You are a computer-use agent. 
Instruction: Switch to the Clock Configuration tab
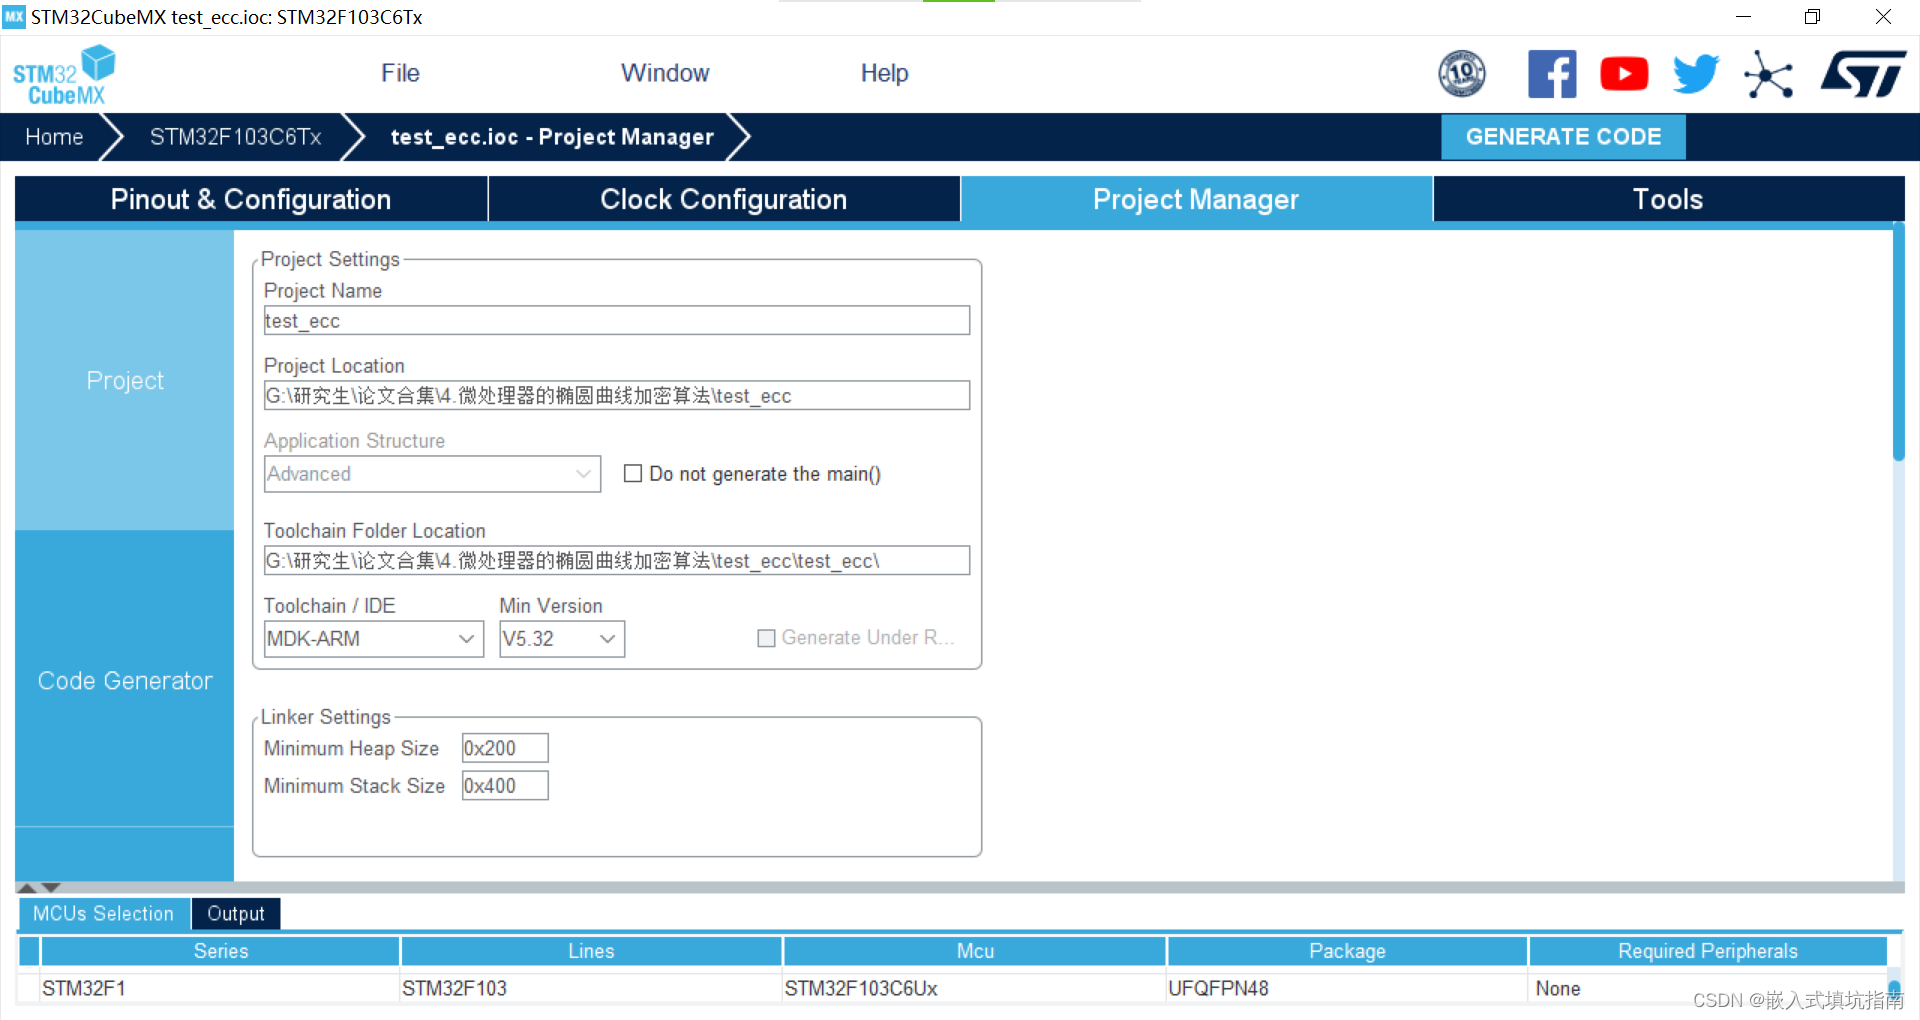(722, 199)
